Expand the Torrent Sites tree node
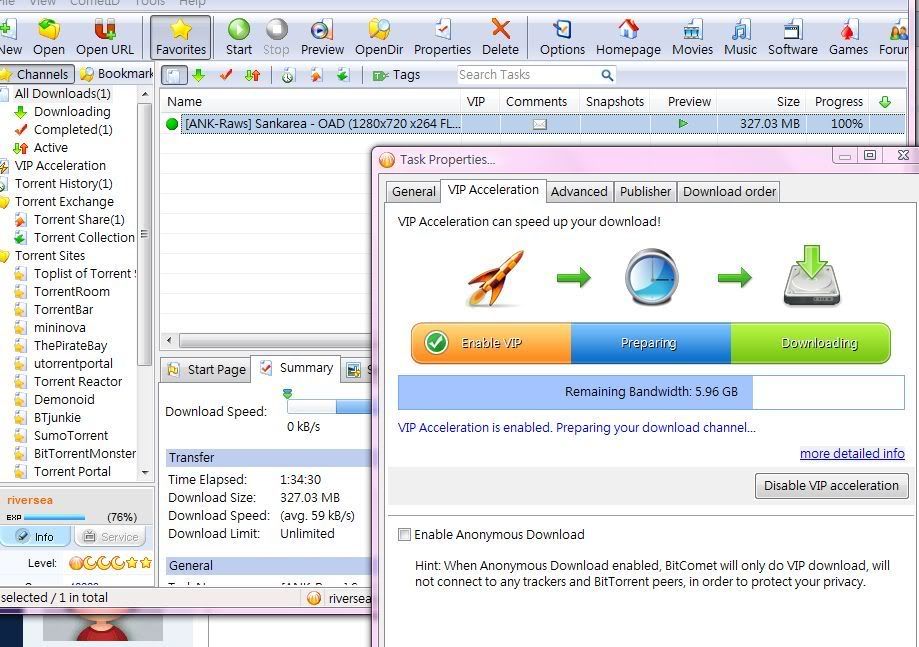The height and width of the screenshot is (647, 919). [5, 256]
